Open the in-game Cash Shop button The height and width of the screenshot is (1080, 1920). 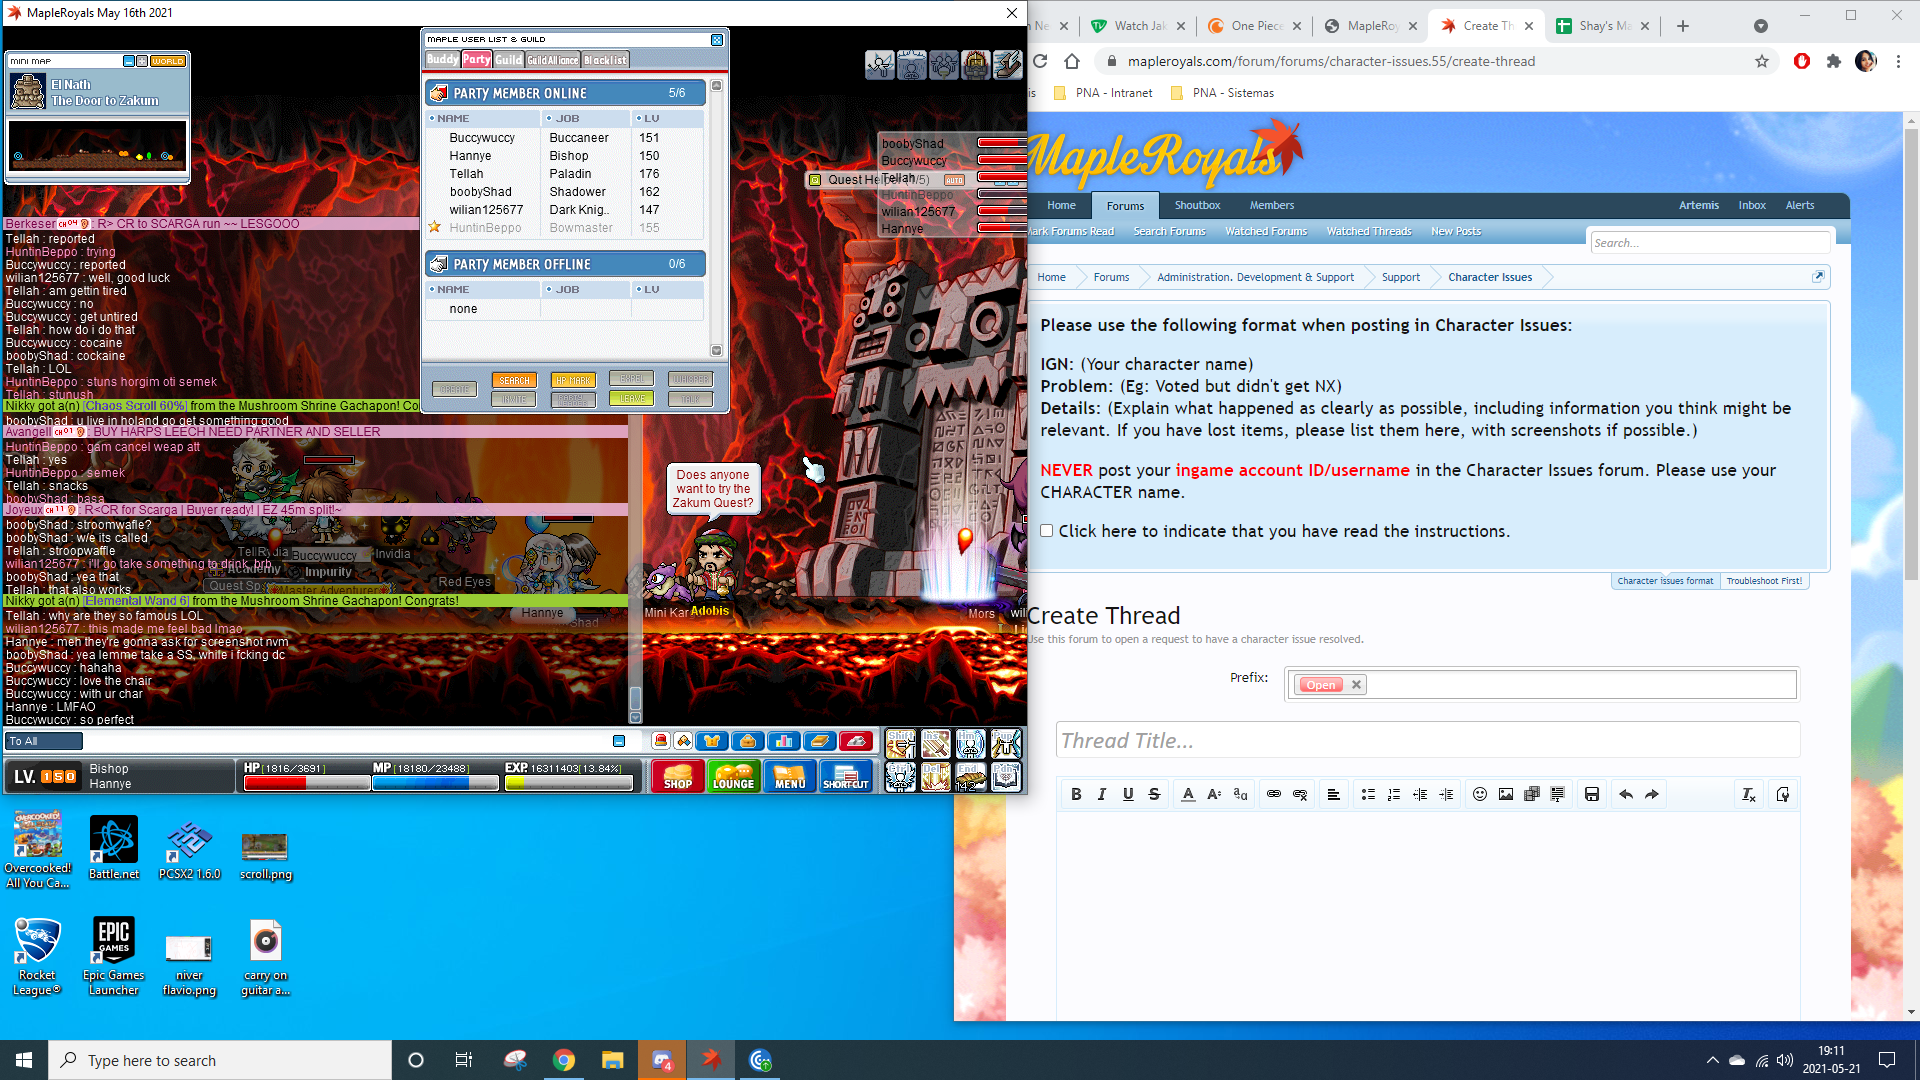677,777
